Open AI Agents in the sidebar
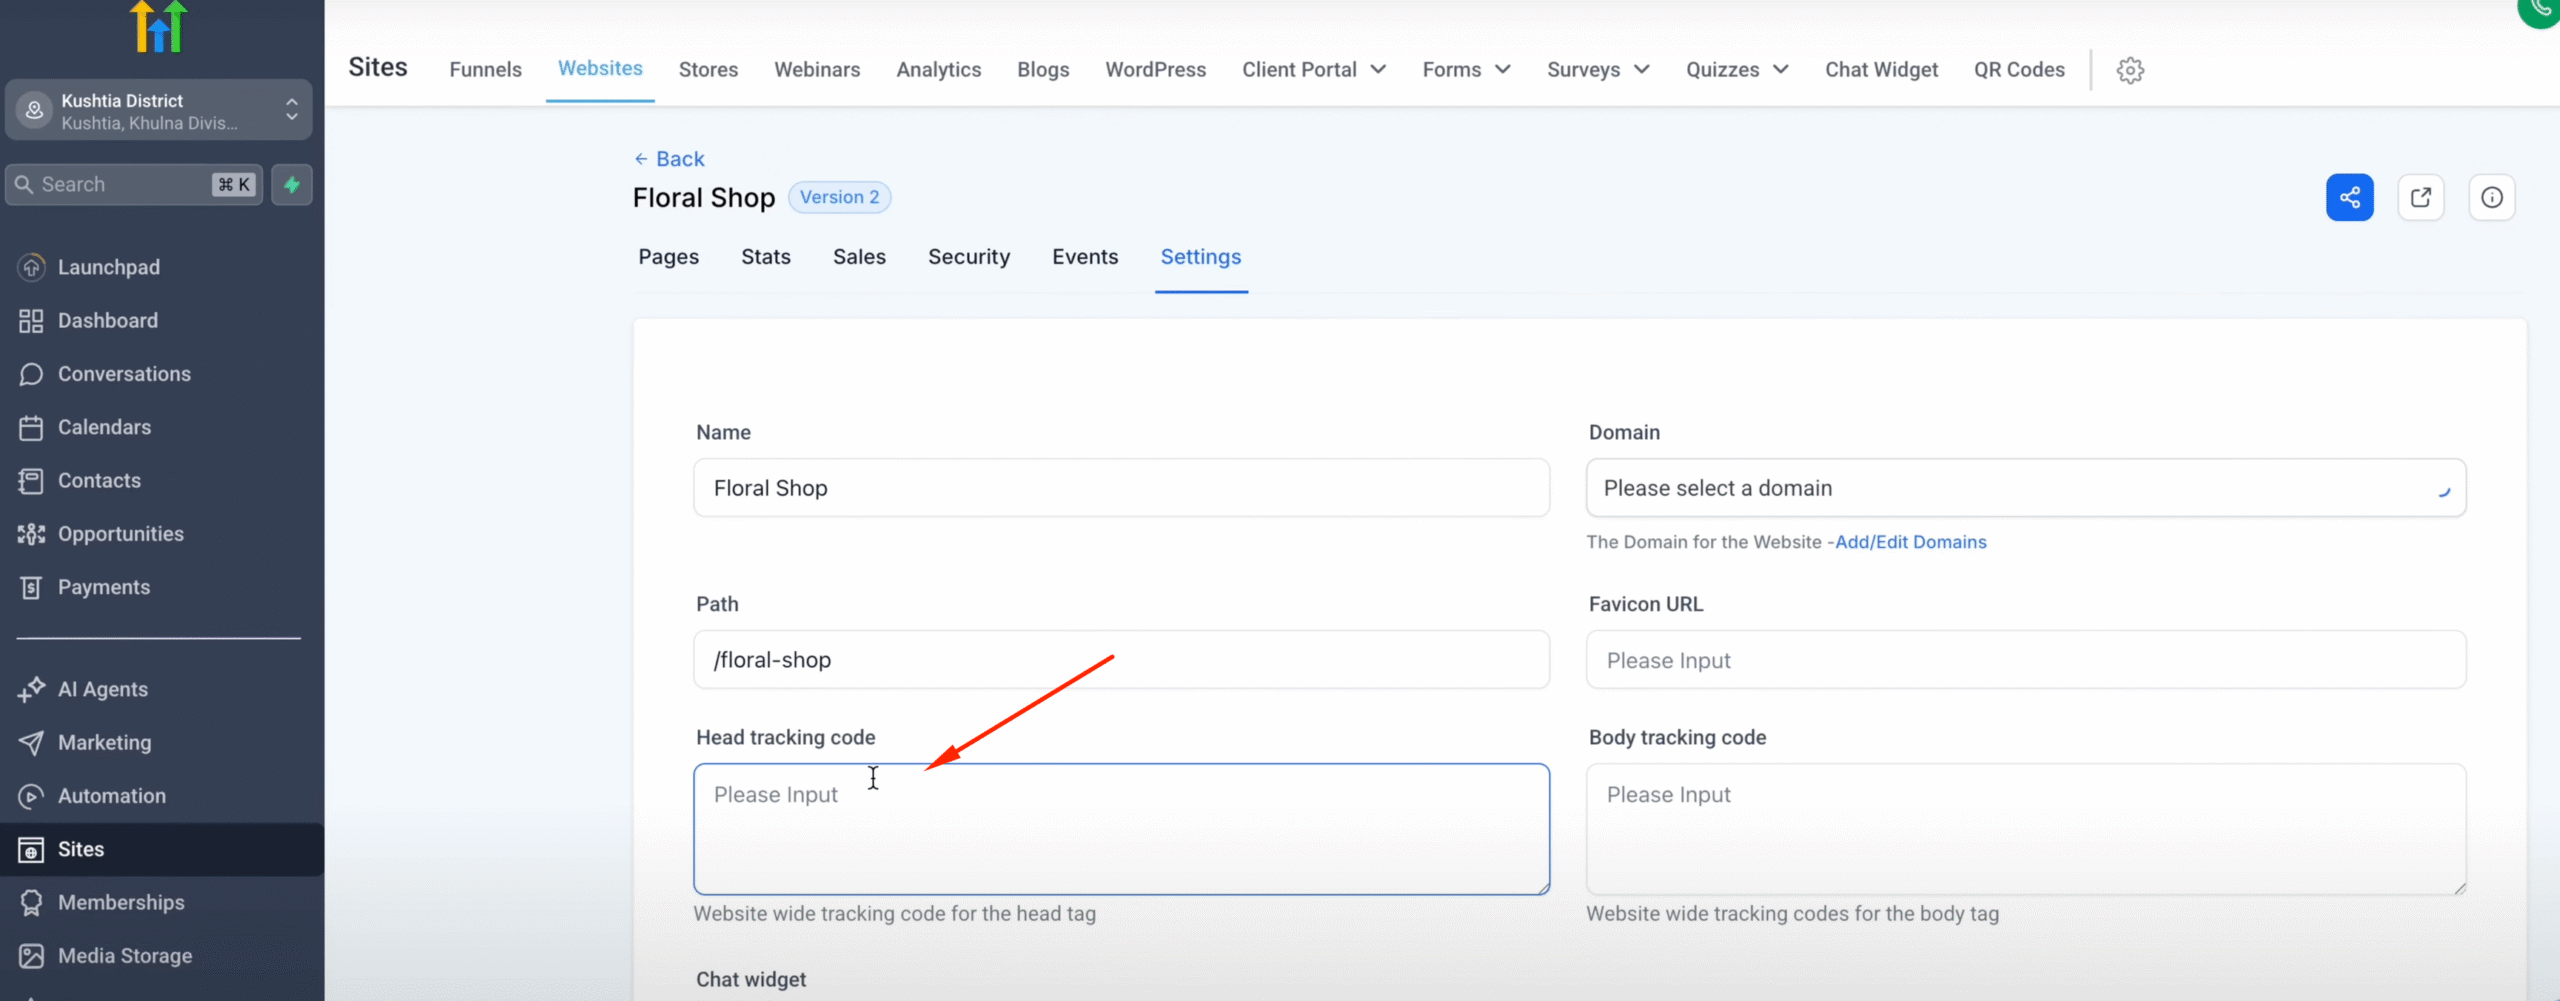 pos(102,689)
